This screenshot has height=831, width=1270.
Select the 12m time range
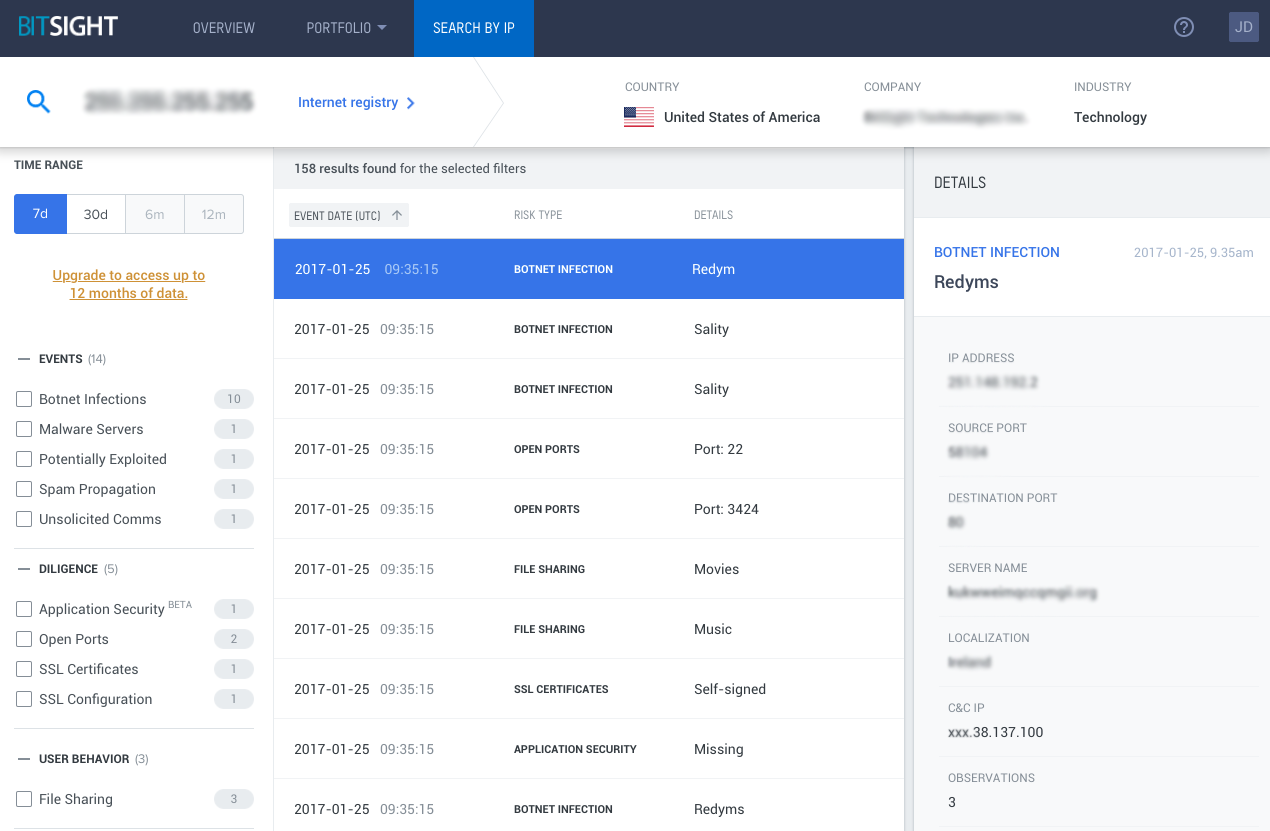[x=214, y=214]
